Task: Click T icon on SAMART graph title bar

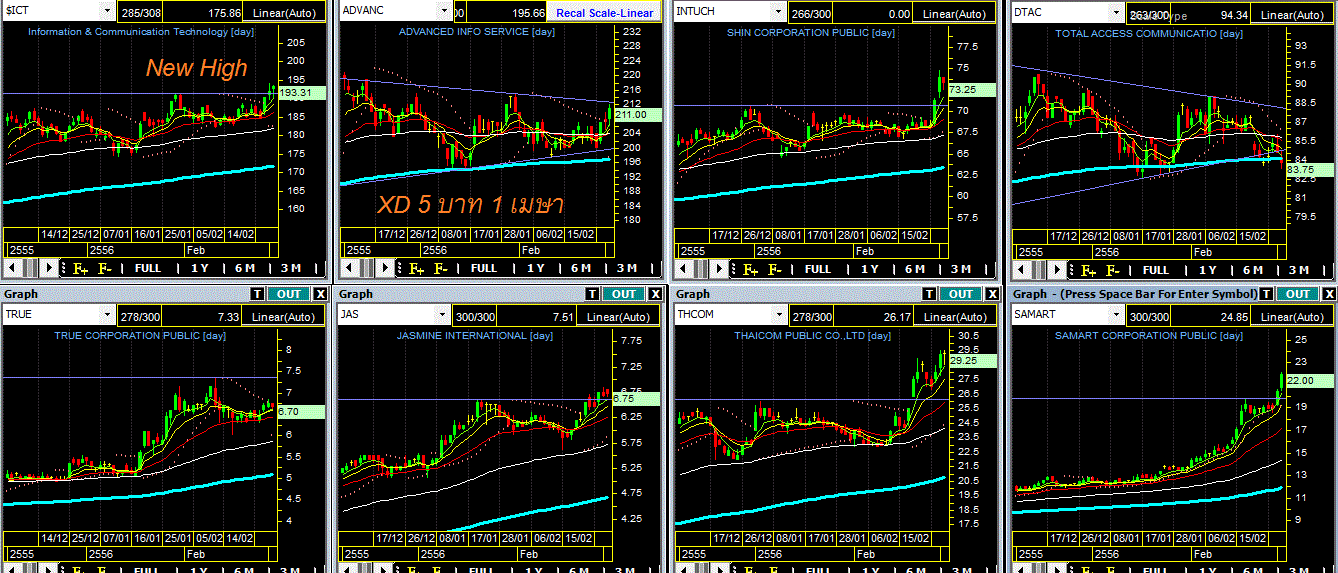Action: [x=1266, y=294]
